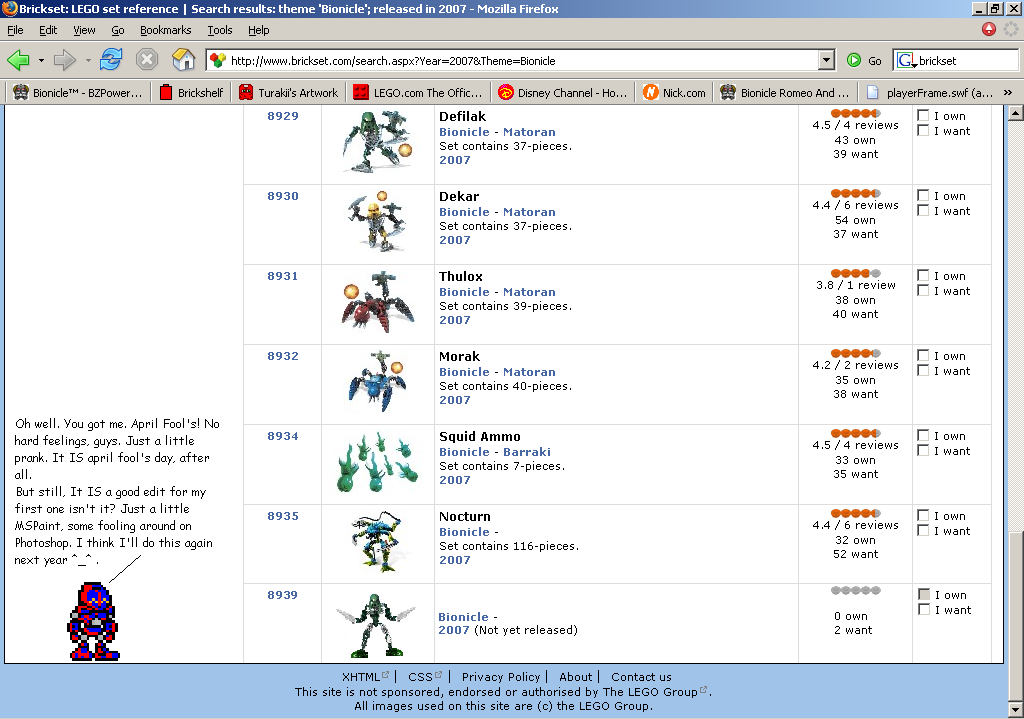Screen dimensions: 1024x719
Task: Open the Help menu
Action: pyautogui.click(x=259, y=30)
